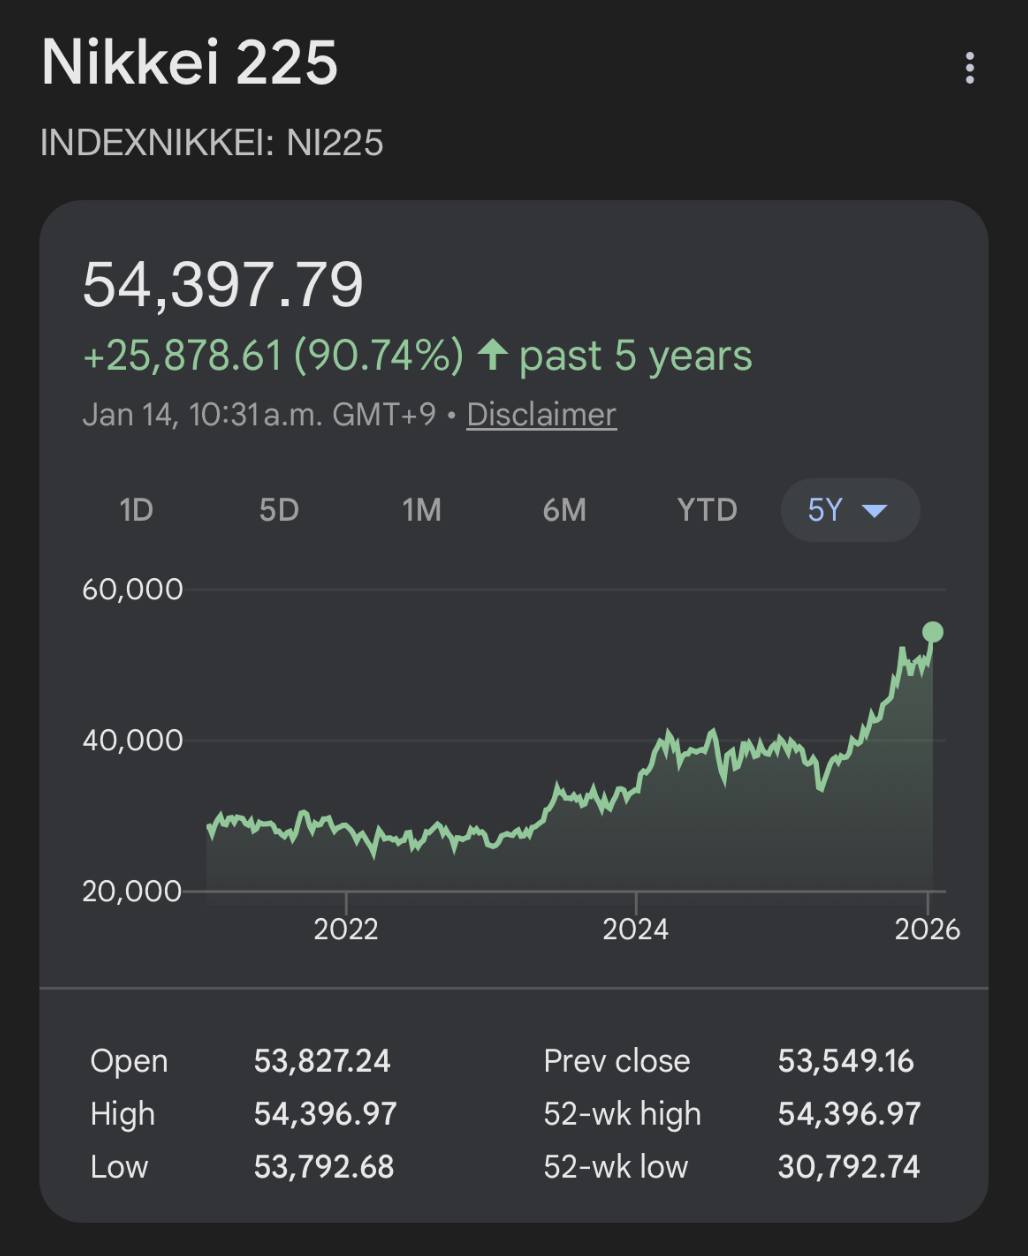The width and height of the screenshot is (1028, 1256).
Task: Switch chart to YTD range
Action: pyautogui.click(x=707, y=510)
